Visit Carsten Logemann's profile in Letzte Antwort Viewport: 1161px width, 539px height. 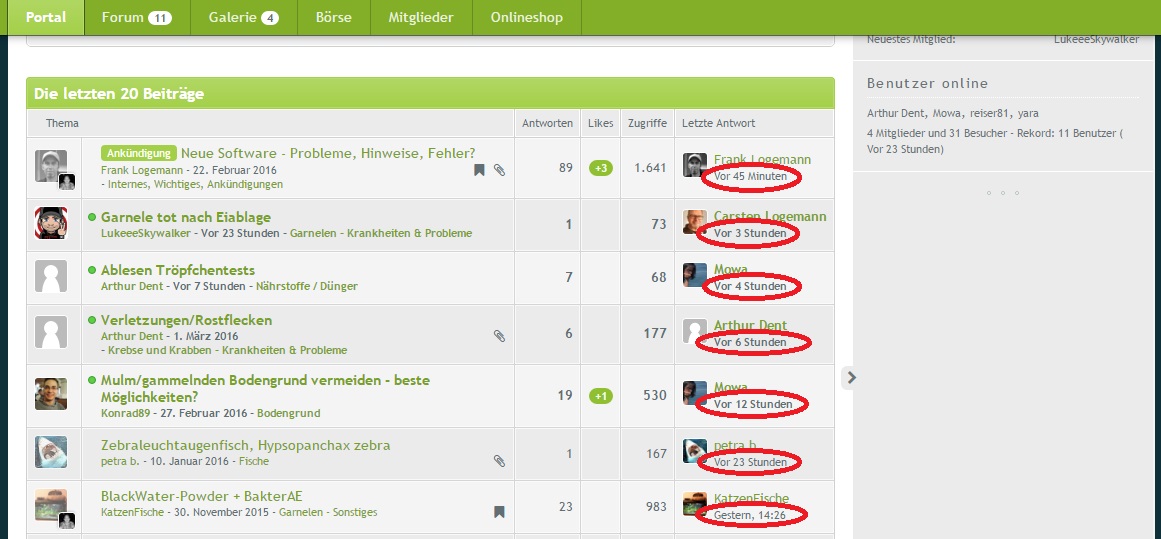(x=769, y=217)
